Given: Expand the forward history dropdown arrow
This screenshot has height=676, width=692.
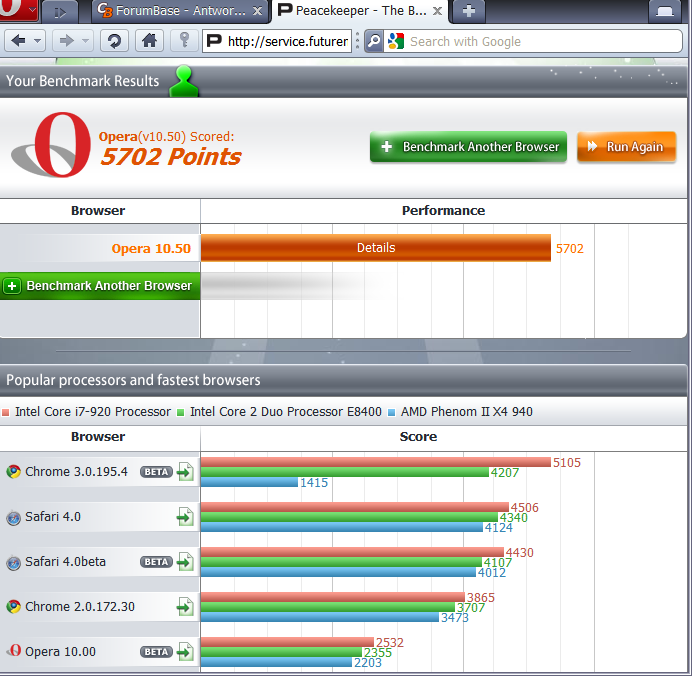Looking at the screenshot, I should coord(86,41).
